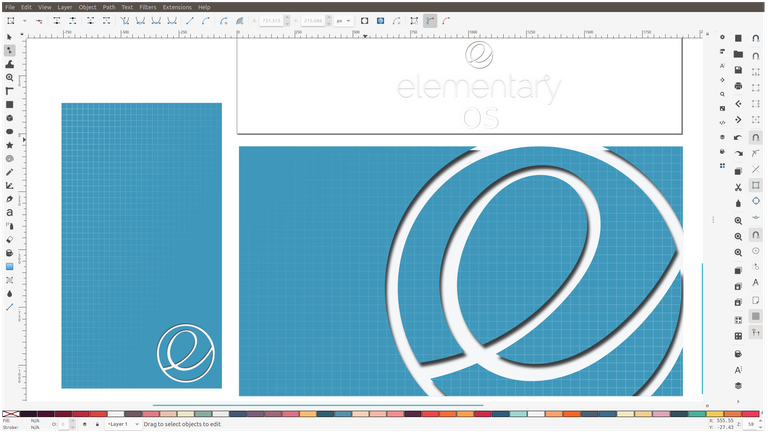This screenshot has width=768, height=434.
Task: Click the small logo on portrait canvas
Action: coord(186,352)
